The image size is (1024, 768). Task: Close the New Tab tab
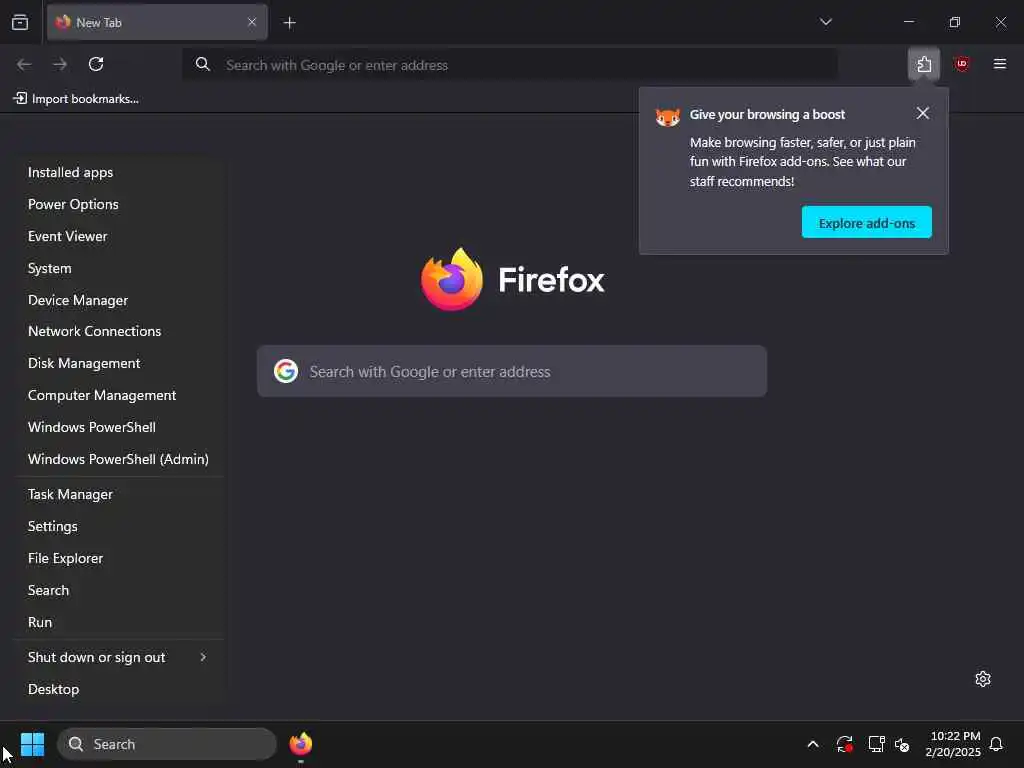tap(252, 22)
